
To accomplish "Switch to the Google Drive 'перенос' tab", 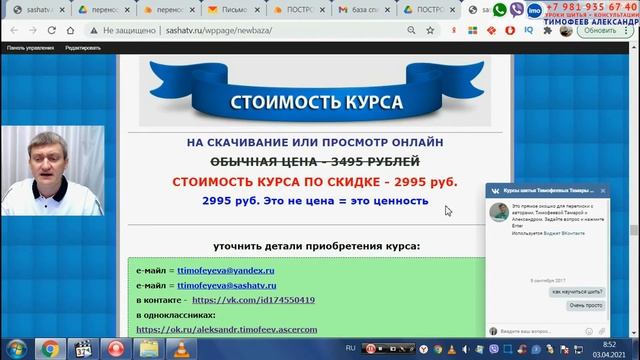I will [x=104, y=10].
